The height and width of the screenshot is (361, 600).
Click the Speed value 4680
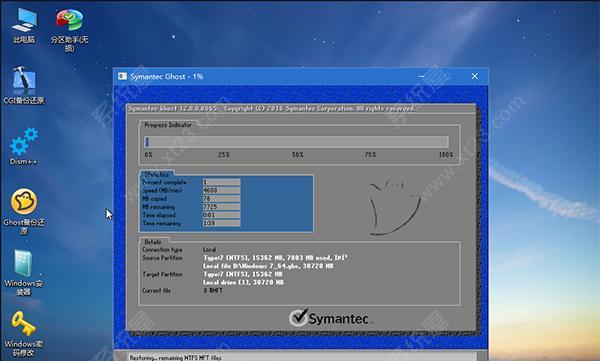(x=221, y=190)
